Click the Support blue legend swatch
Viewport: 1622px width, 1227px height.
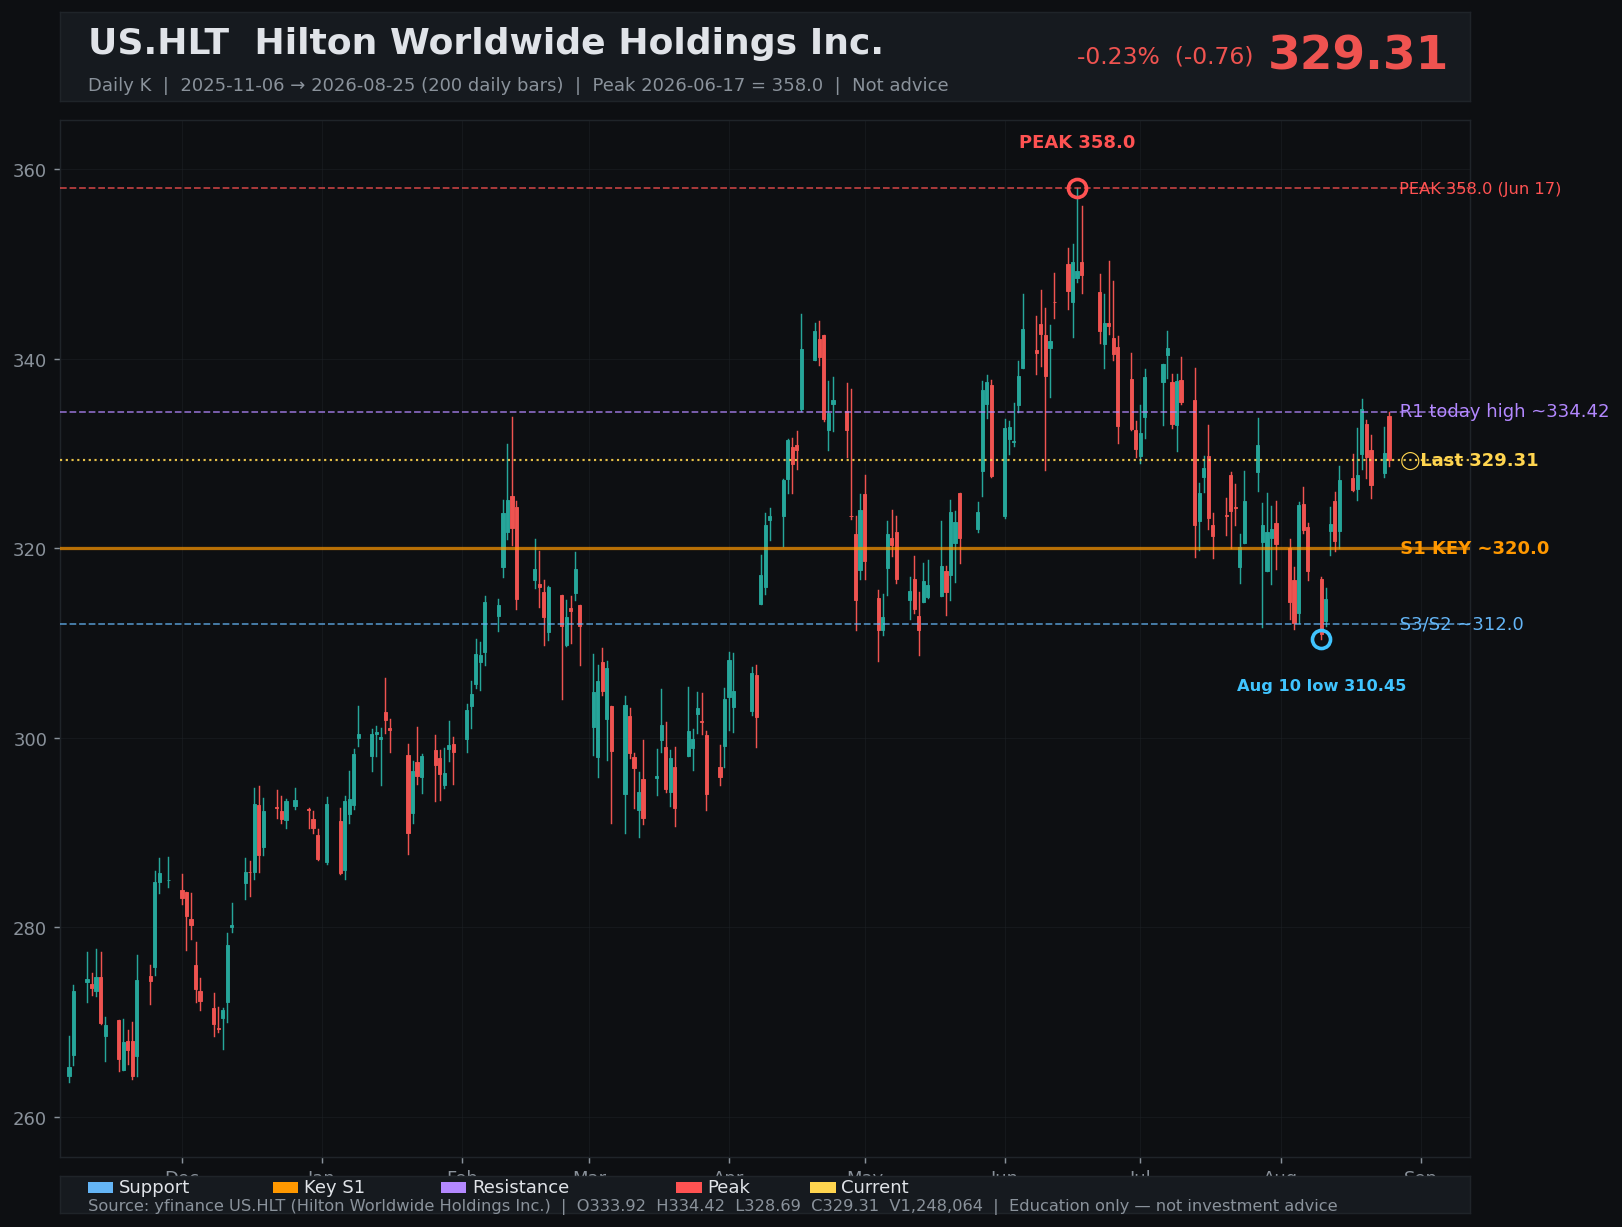[x=100, y=1187]
